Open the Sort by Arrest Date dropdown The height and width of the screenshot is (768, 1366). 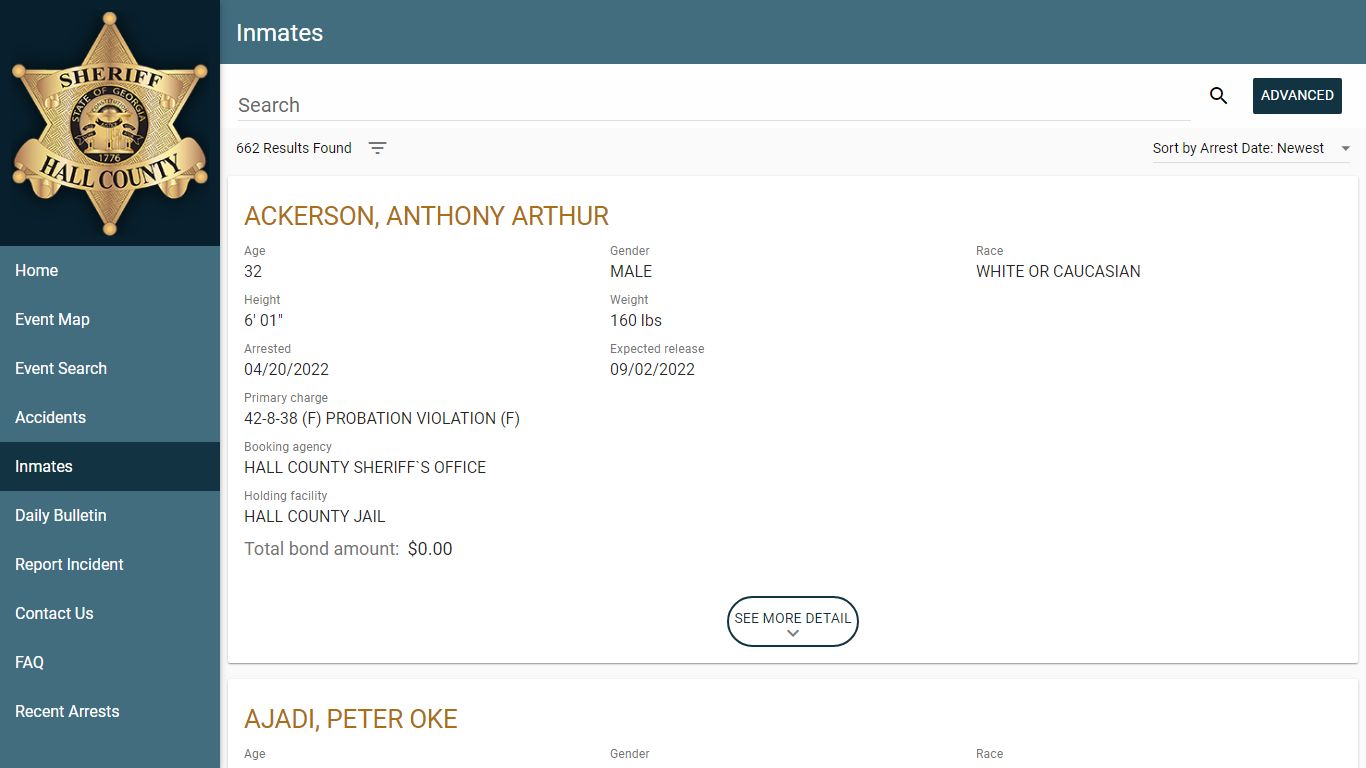click(x=1251, y=148)
